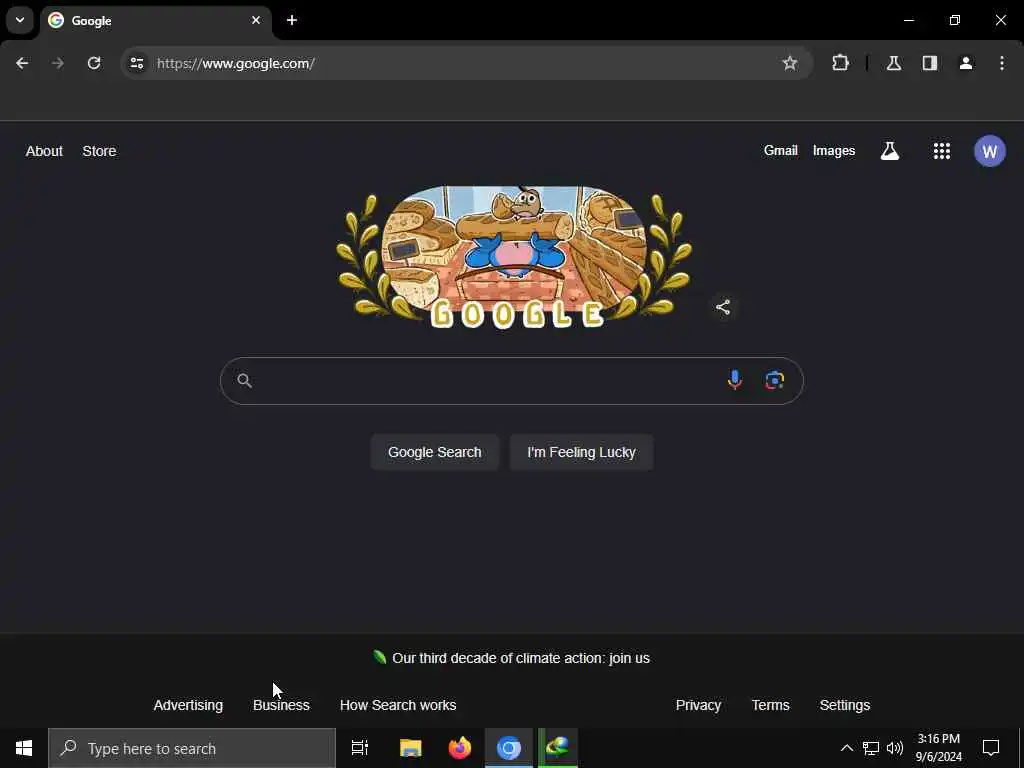Open the clock showing 3:16 PM
This screenshot has width=1024, height=768.
(938, 748)
